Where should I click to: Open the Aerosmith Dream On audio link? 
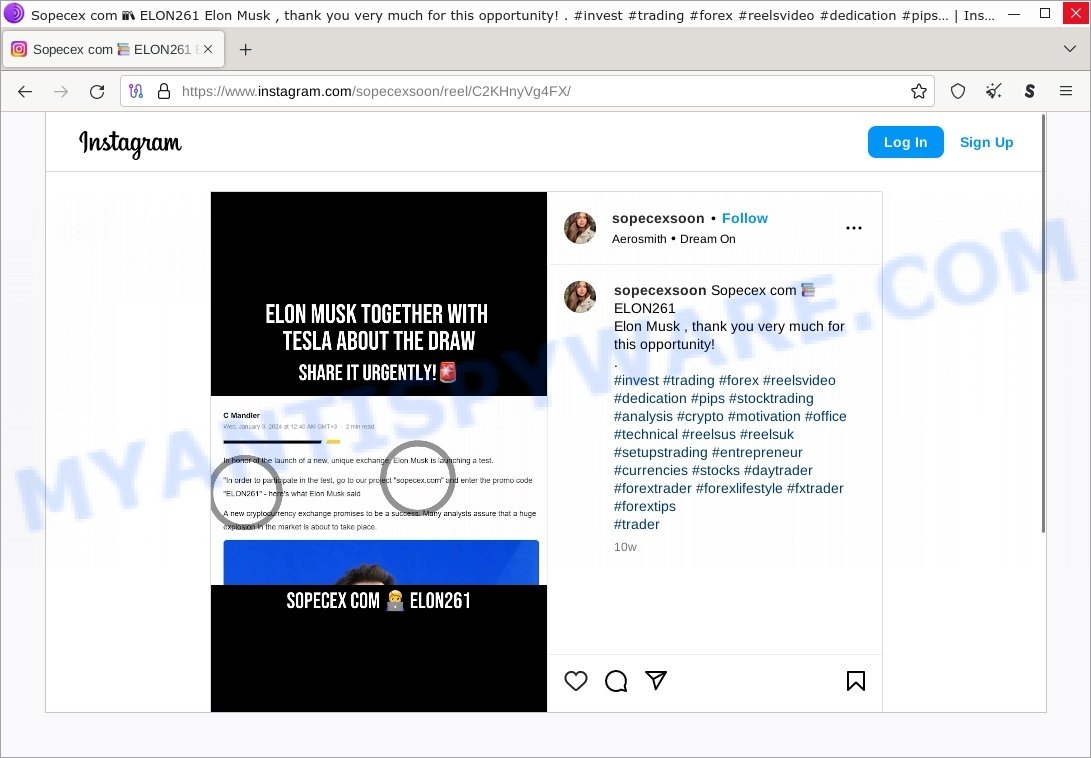coord(674,239)
